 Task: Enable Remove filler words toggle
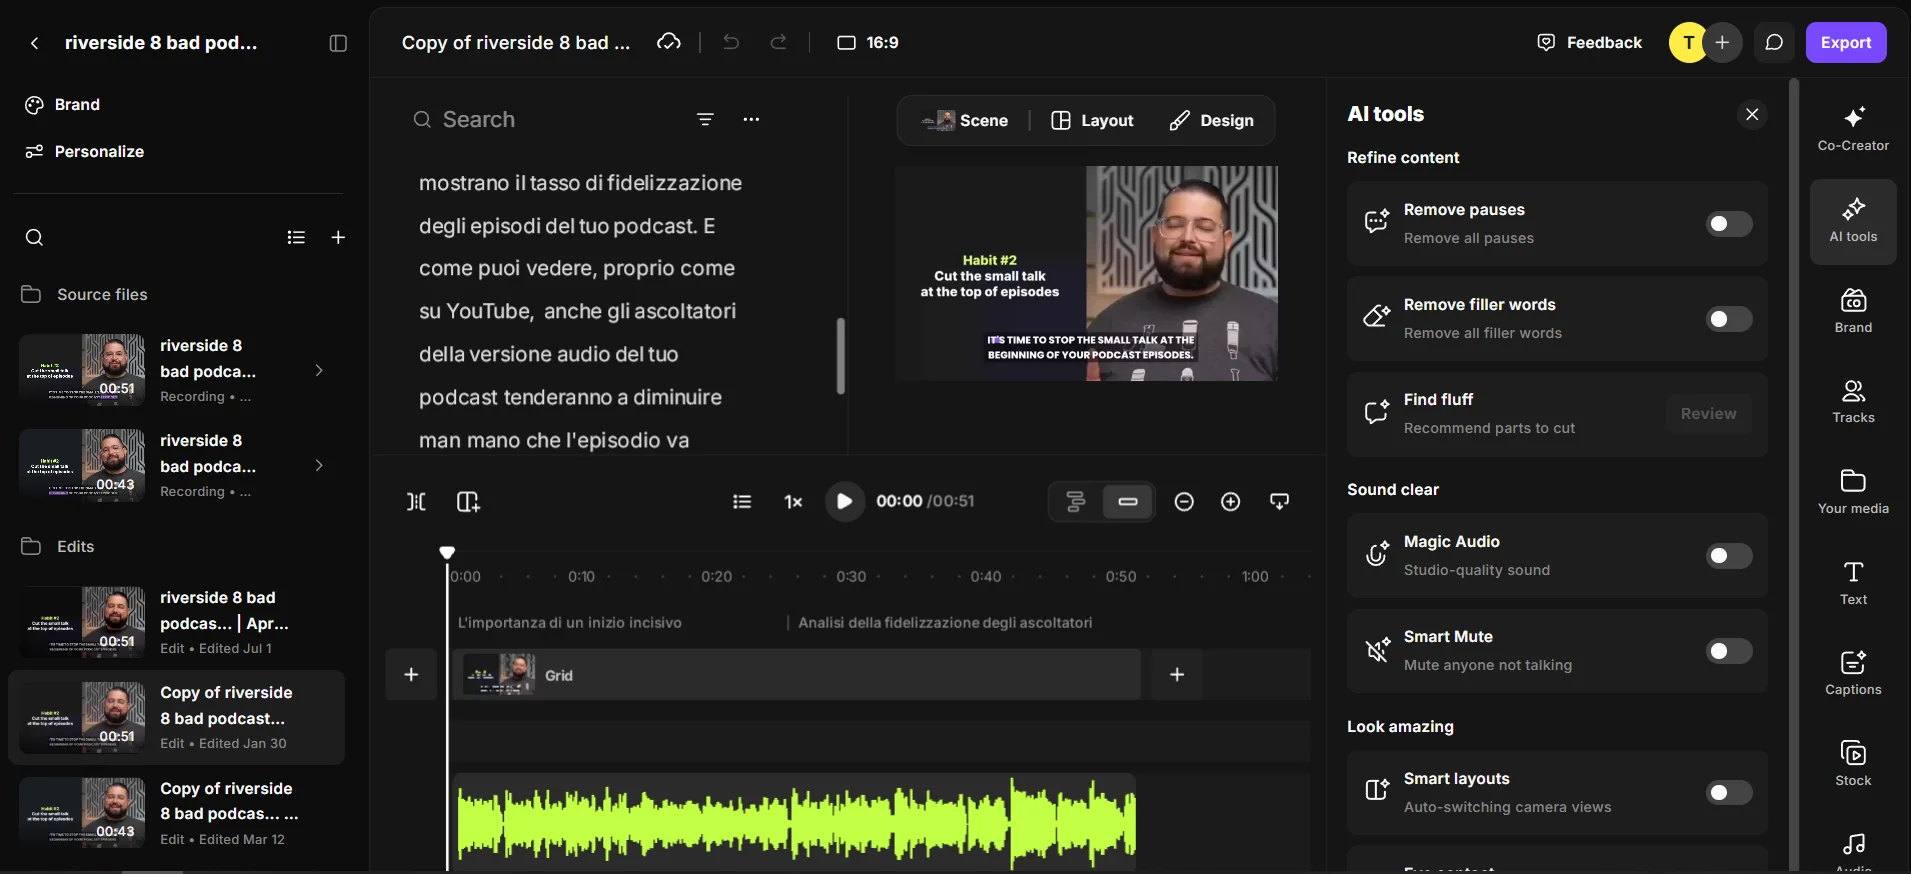[x=1728, y=319]
